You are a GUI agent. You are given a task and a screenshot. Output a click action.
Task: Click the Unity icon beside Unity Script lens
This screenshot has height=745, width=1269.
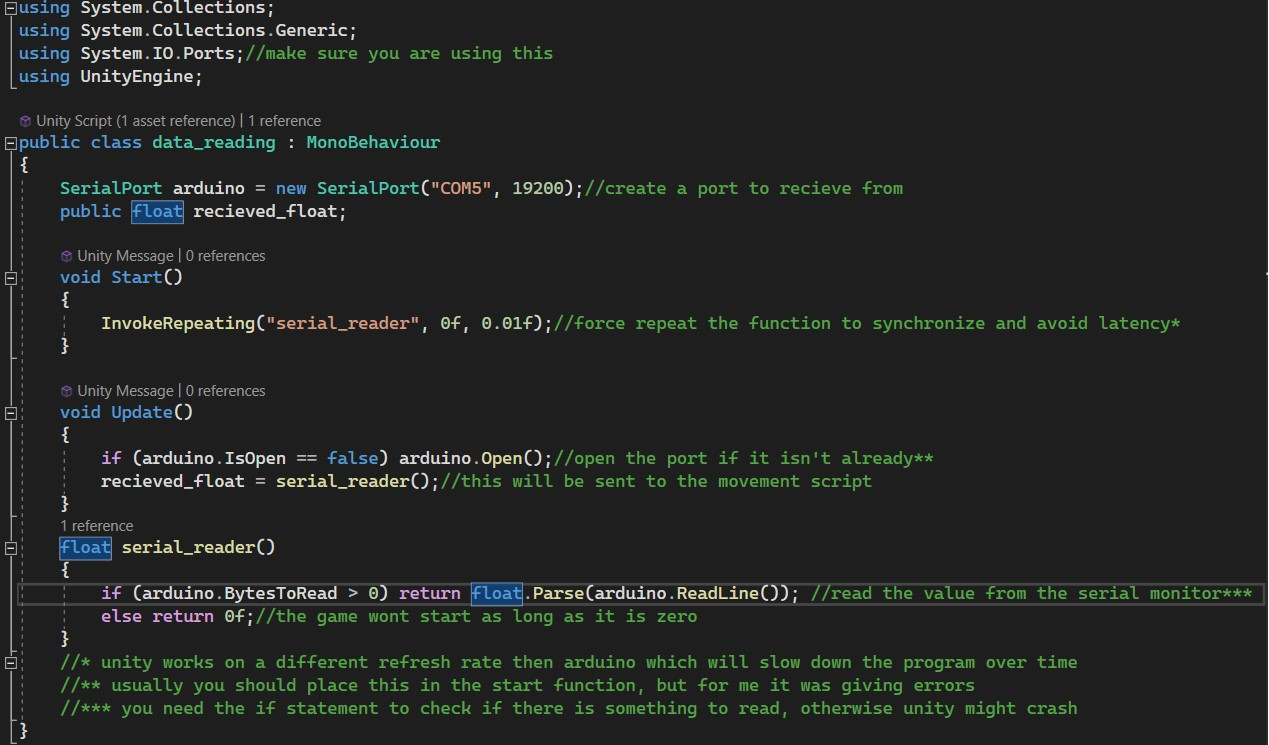click(25, 121)
